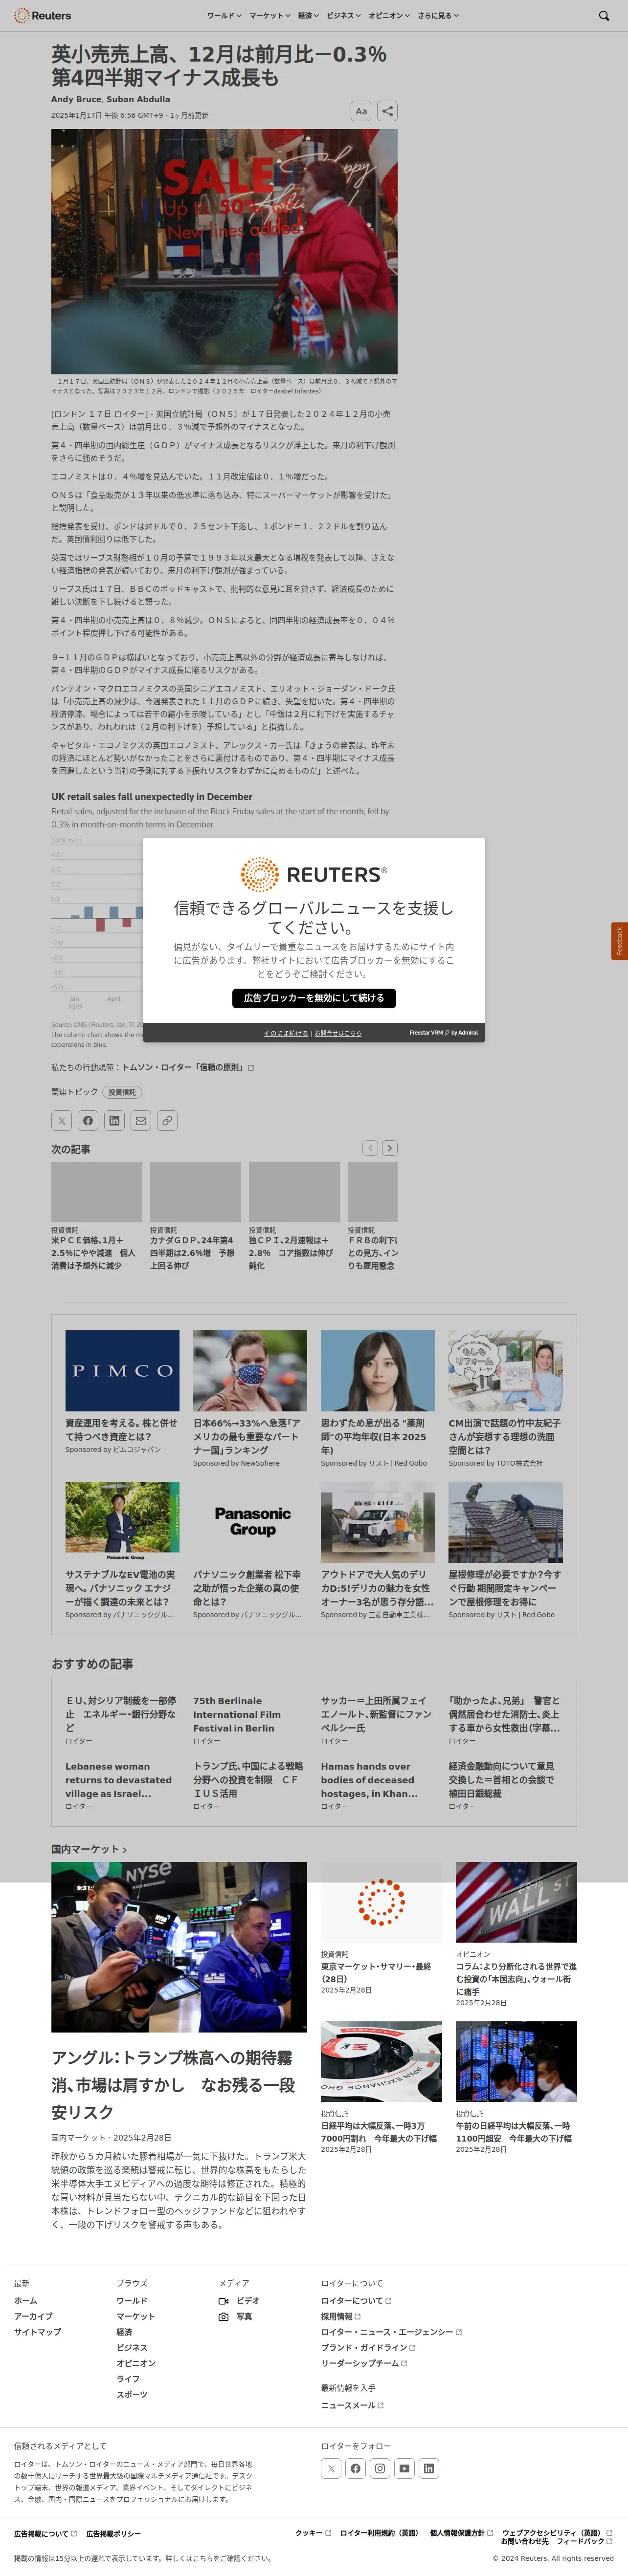628x2576 pixels.
Task: Share the article on LinkedIn below the chart
Action: point(114,1121)
